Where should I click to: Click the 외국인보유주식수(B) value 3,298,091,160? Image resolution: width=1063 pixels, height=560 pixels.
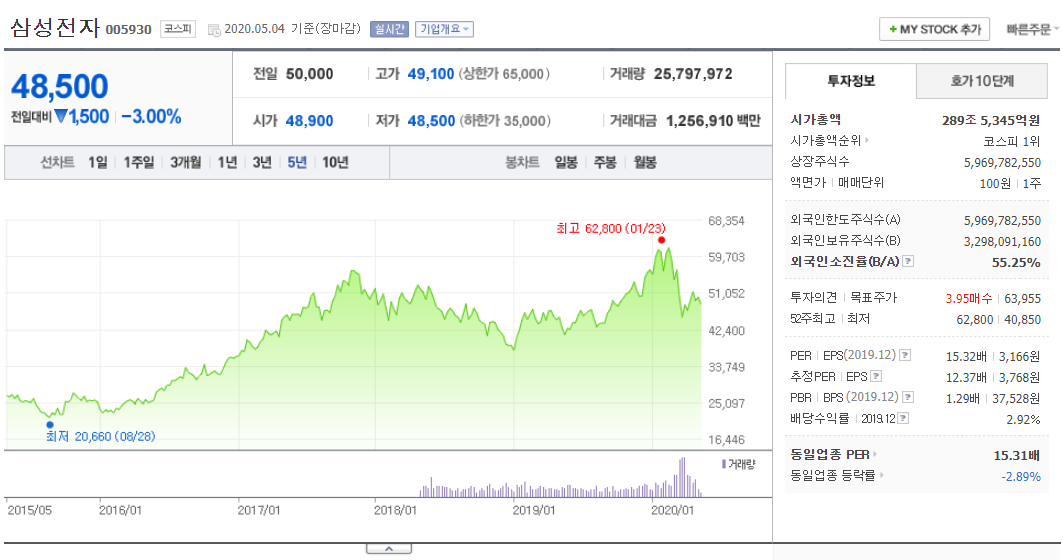click(1002, 241)
